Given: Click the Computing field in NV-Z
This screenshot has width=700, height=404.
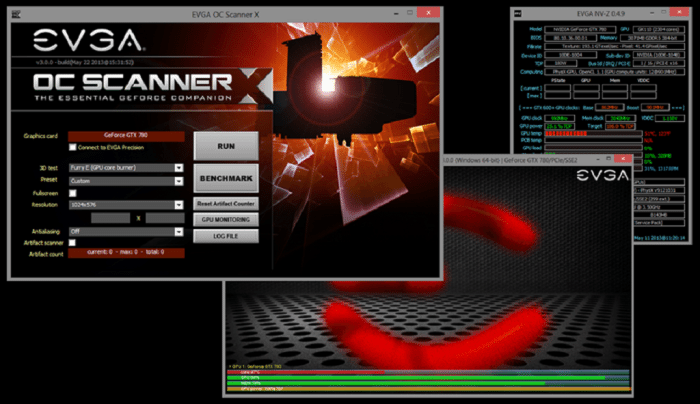Looking at the screenshot, I should (614, 71).
